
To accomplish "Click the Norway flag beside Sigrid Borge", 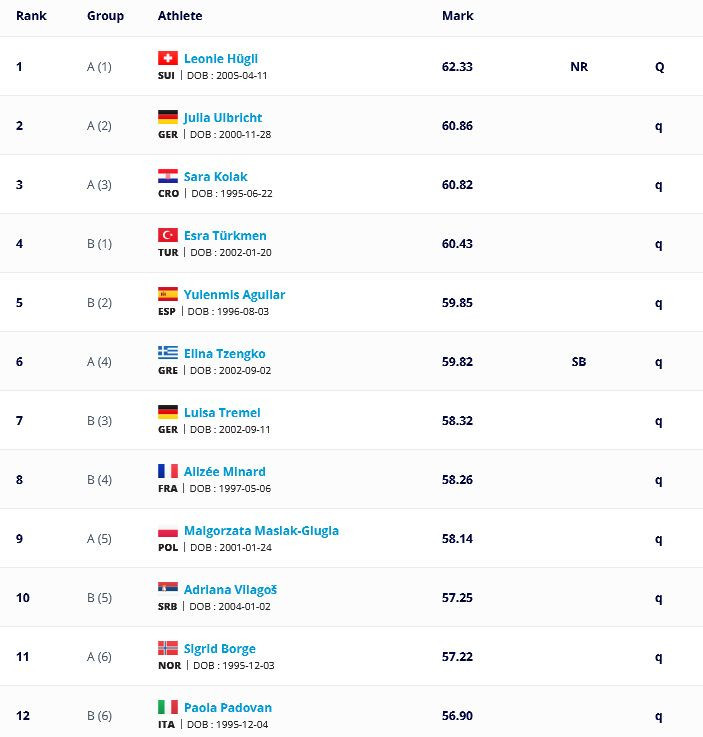I will click(x=168, y=648).
